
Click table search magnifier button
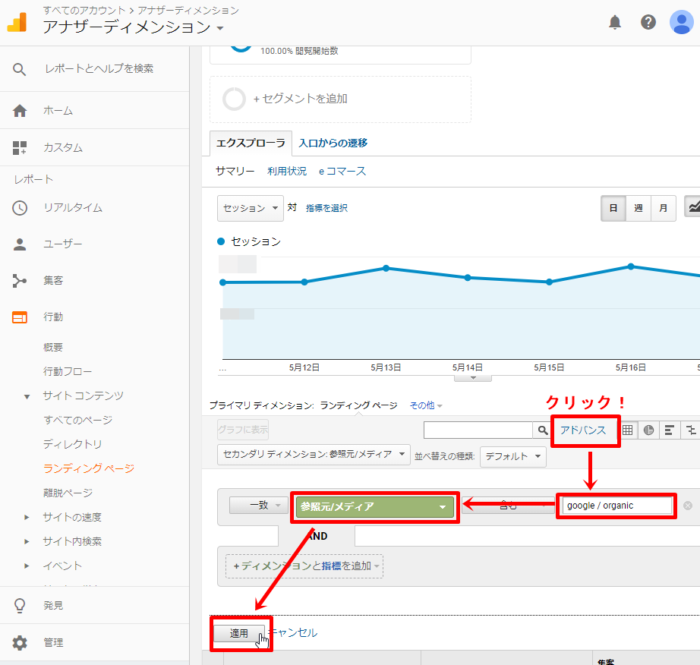tap(542, 430)
